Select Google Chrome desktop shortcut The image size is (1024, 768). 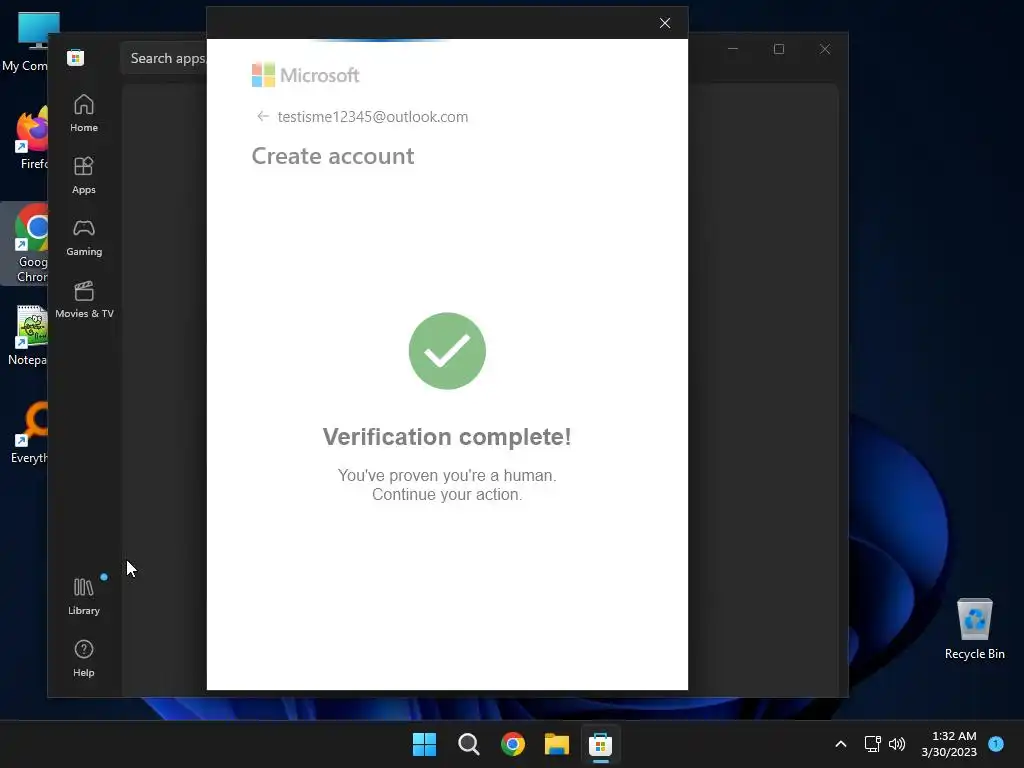(25, 244)
